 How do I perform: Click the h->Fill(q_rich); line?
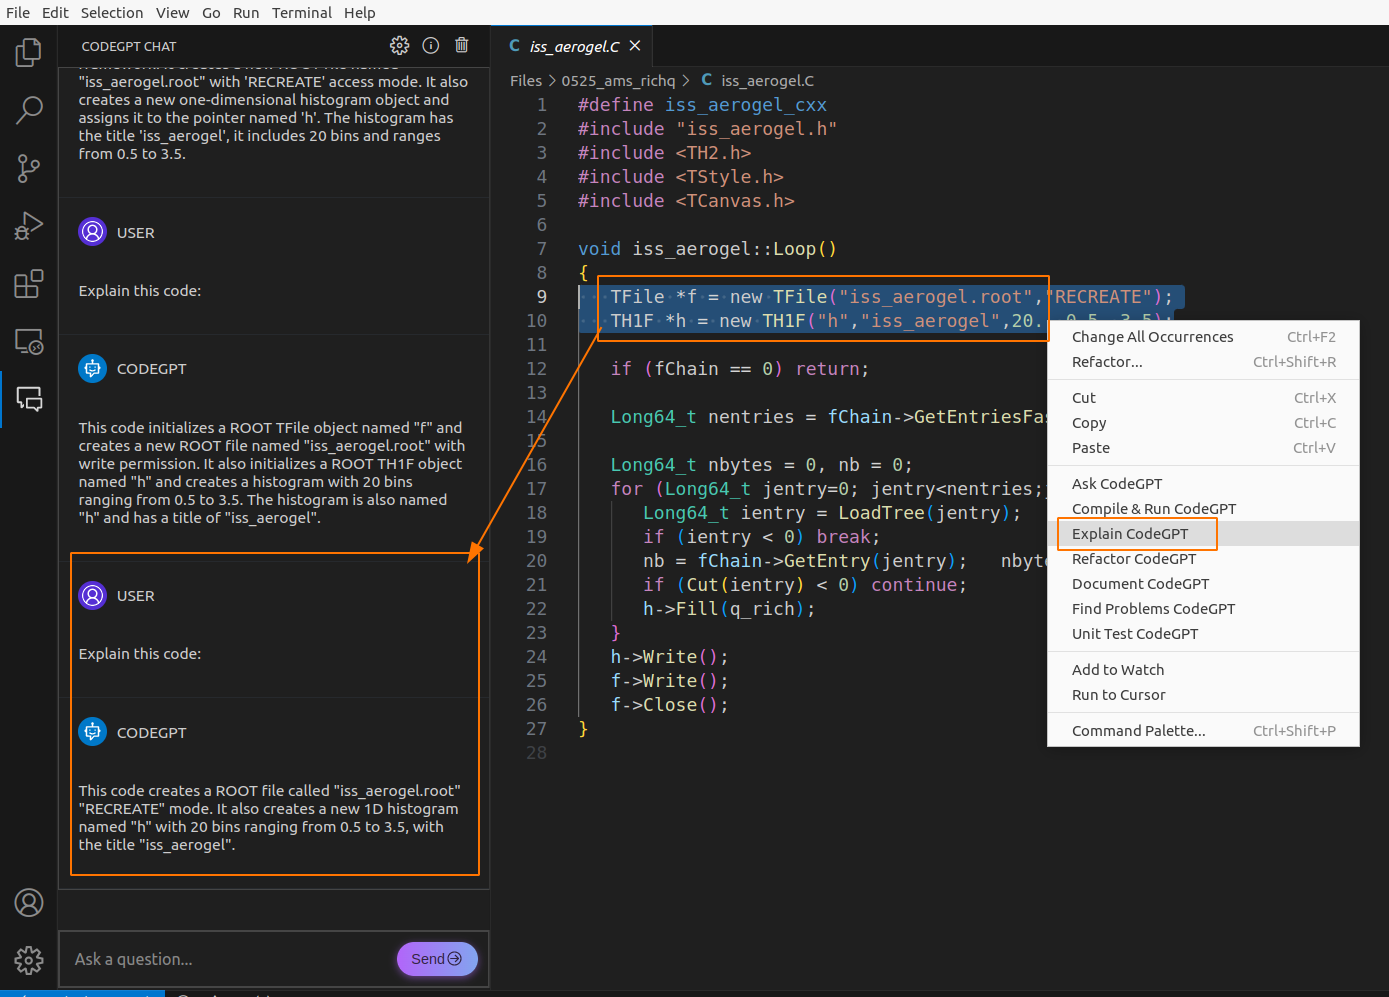(729, 609)
